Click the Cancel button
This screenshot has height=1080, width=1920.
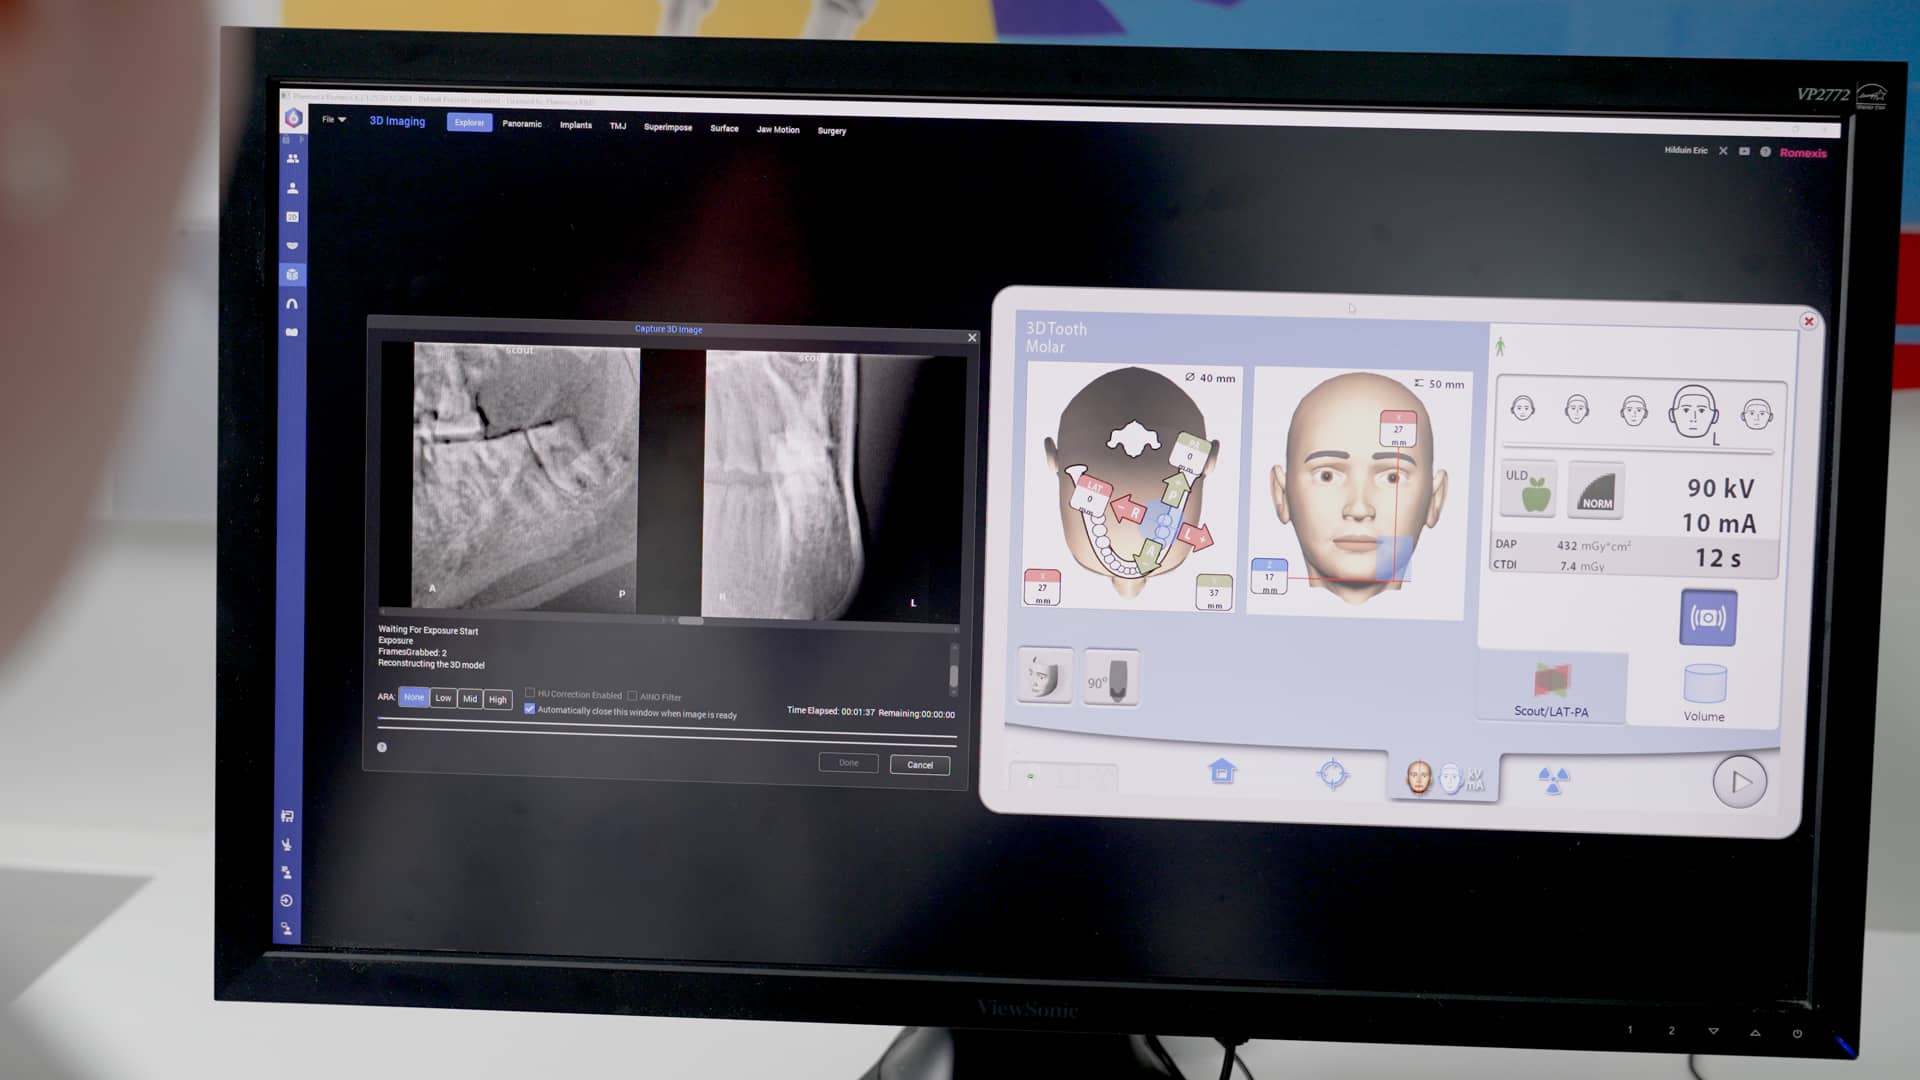[x=919, y=765]
